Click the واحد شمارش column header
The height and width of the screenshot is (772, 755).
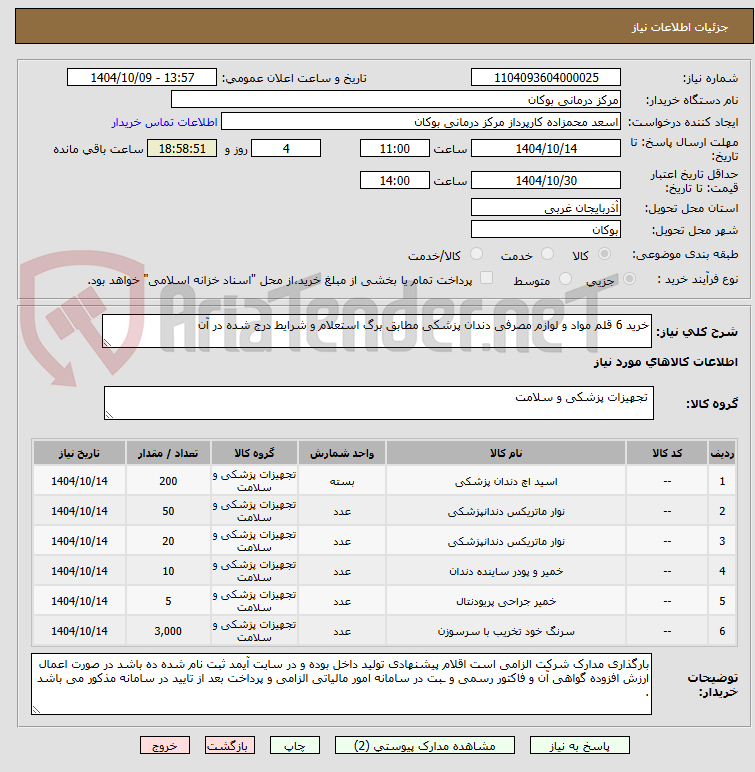(342, 453)
